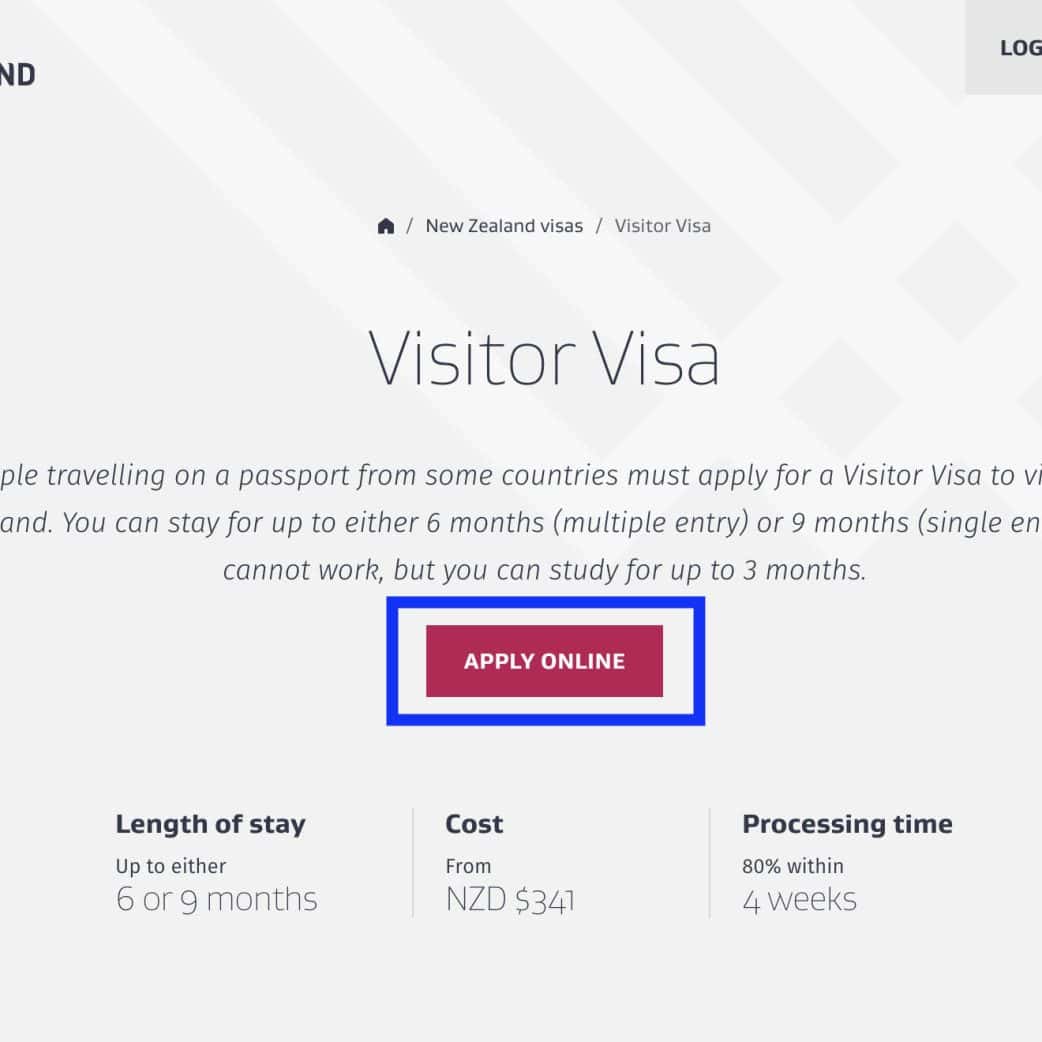This screenshot has height=1042, width=1042.
Task: Click the Cost heading
Action: coord(474,824)
